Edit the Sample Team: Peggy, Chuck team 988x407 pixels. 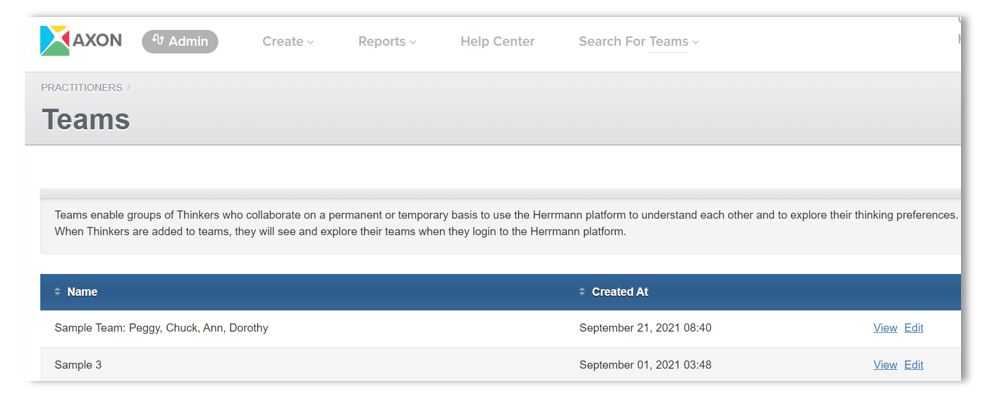click(914, 328)
